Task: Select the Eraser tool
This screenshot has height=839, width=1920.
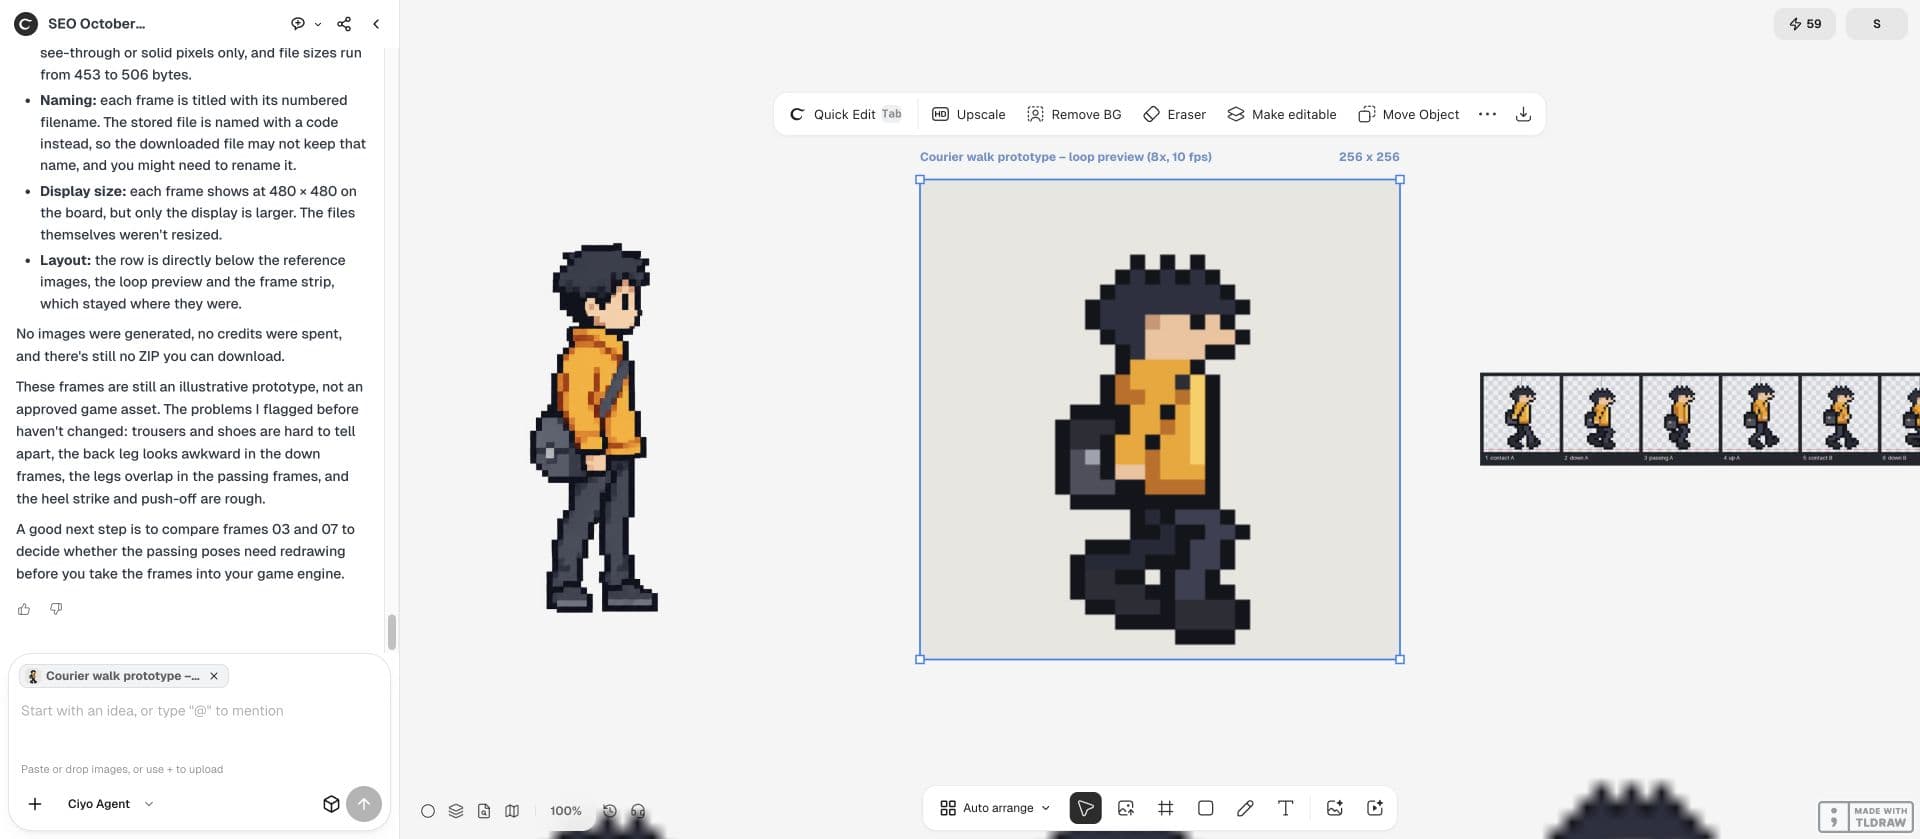Action: pyautogui.click(x=1175, y=114)
